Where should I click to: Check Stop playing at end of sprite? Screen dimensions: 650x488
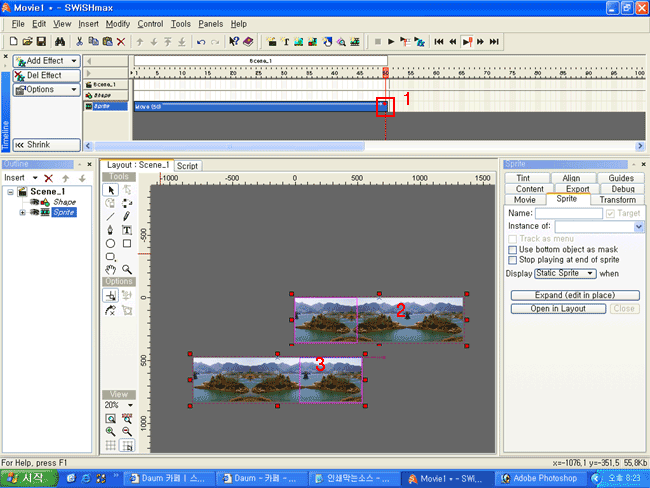tap(513, 260)
